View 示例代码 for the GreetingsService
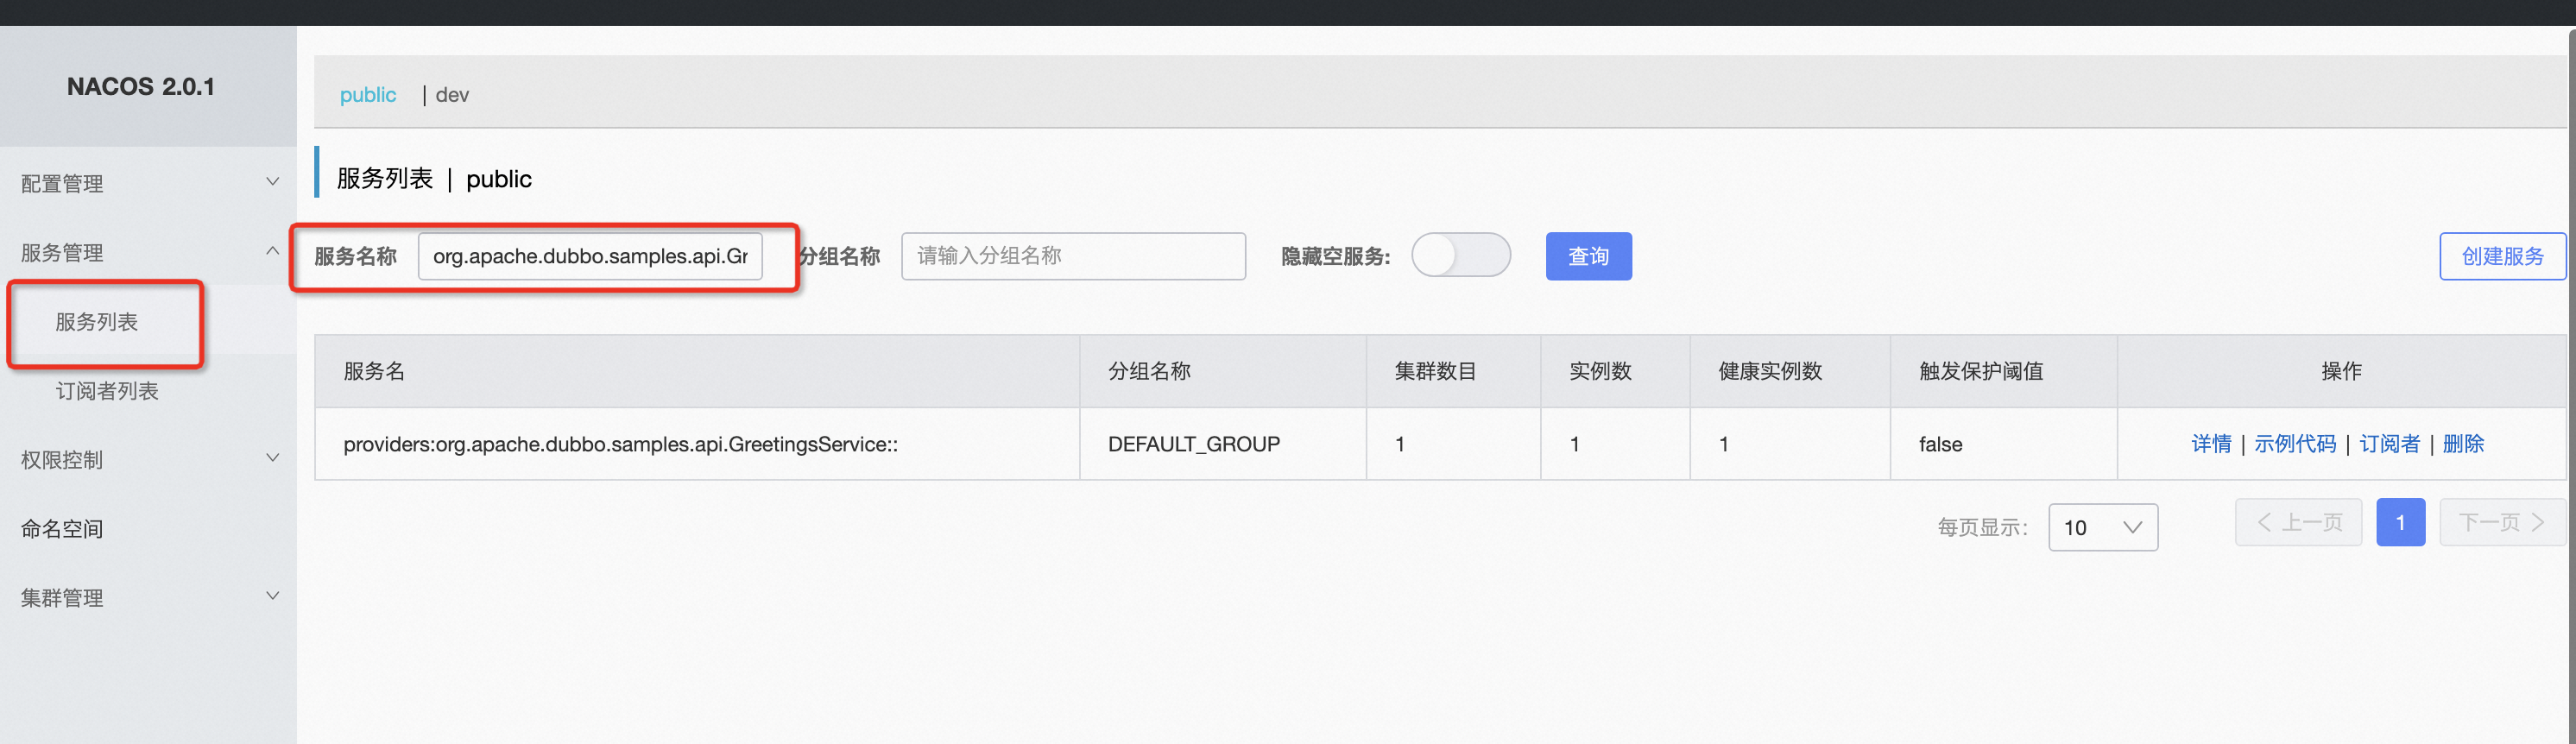This screenshot has width=2576, height=744. pos(2294,444)
